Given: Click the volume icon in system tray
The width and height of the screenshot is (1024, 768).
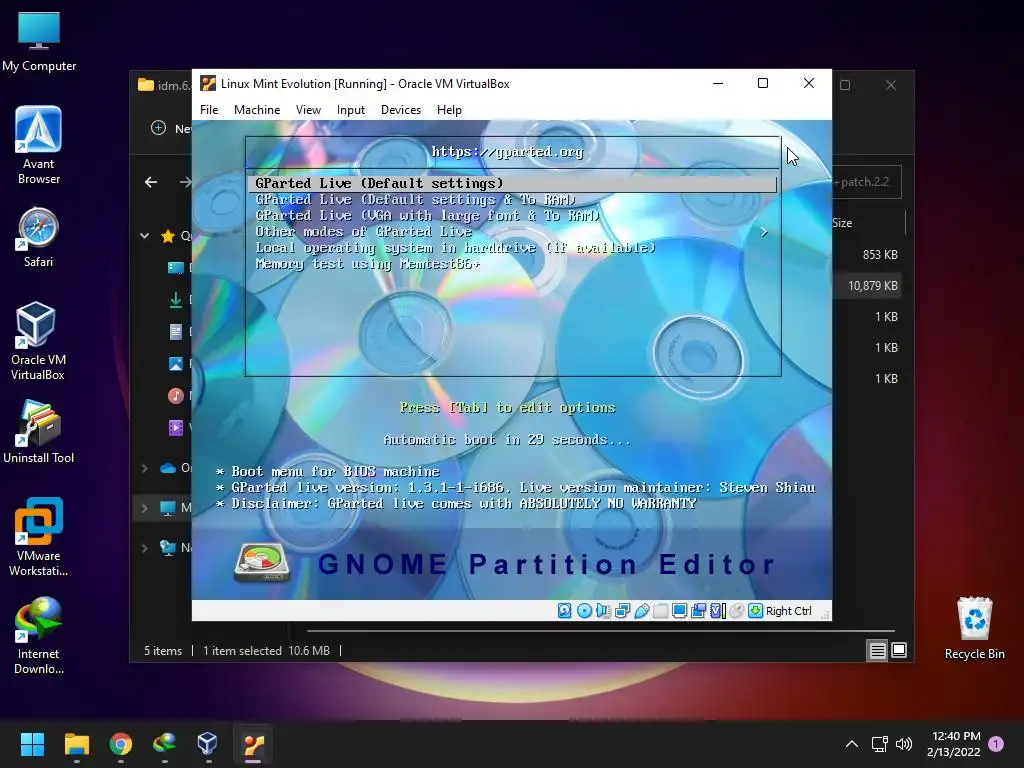Looking at the screenshot, I should click(904, 744).
